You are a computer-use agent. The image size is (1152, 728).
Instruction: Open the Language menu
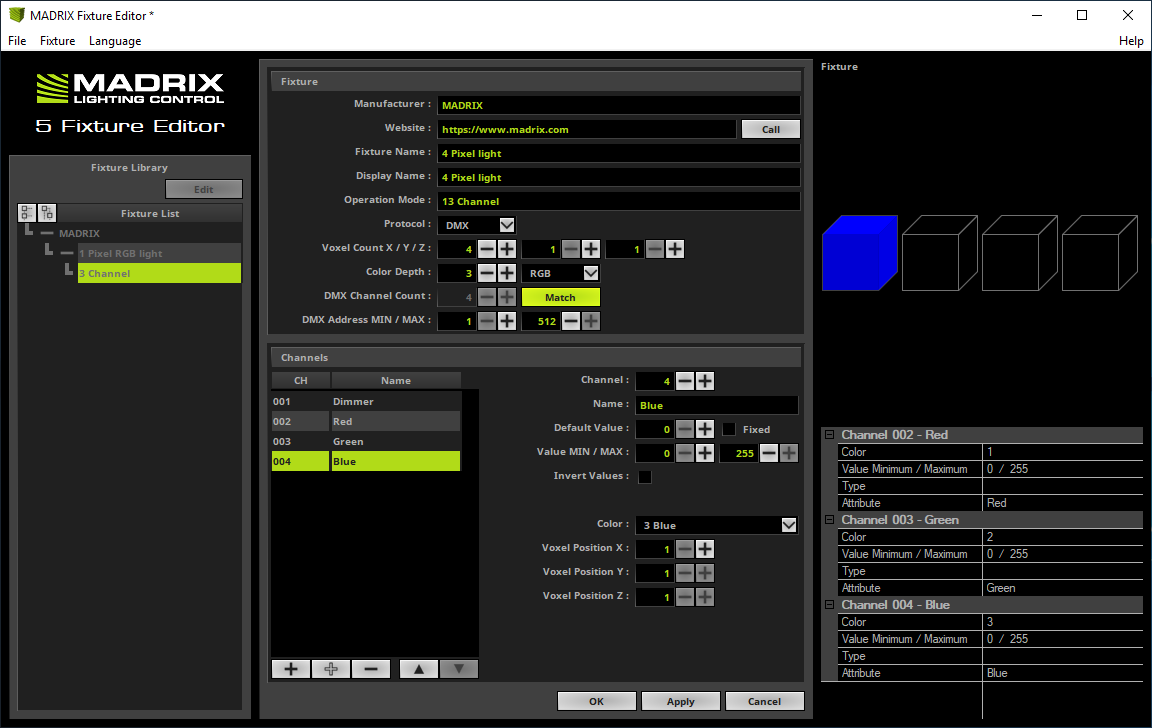(x=115, y=41)
